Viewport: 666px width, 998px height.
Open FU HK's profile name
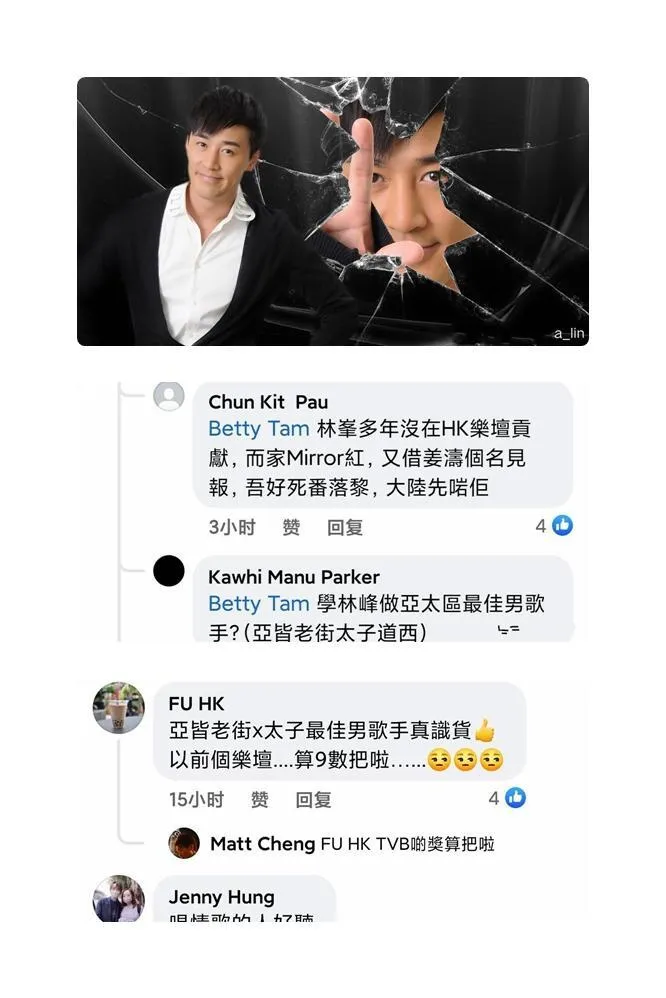click(196, 703)
